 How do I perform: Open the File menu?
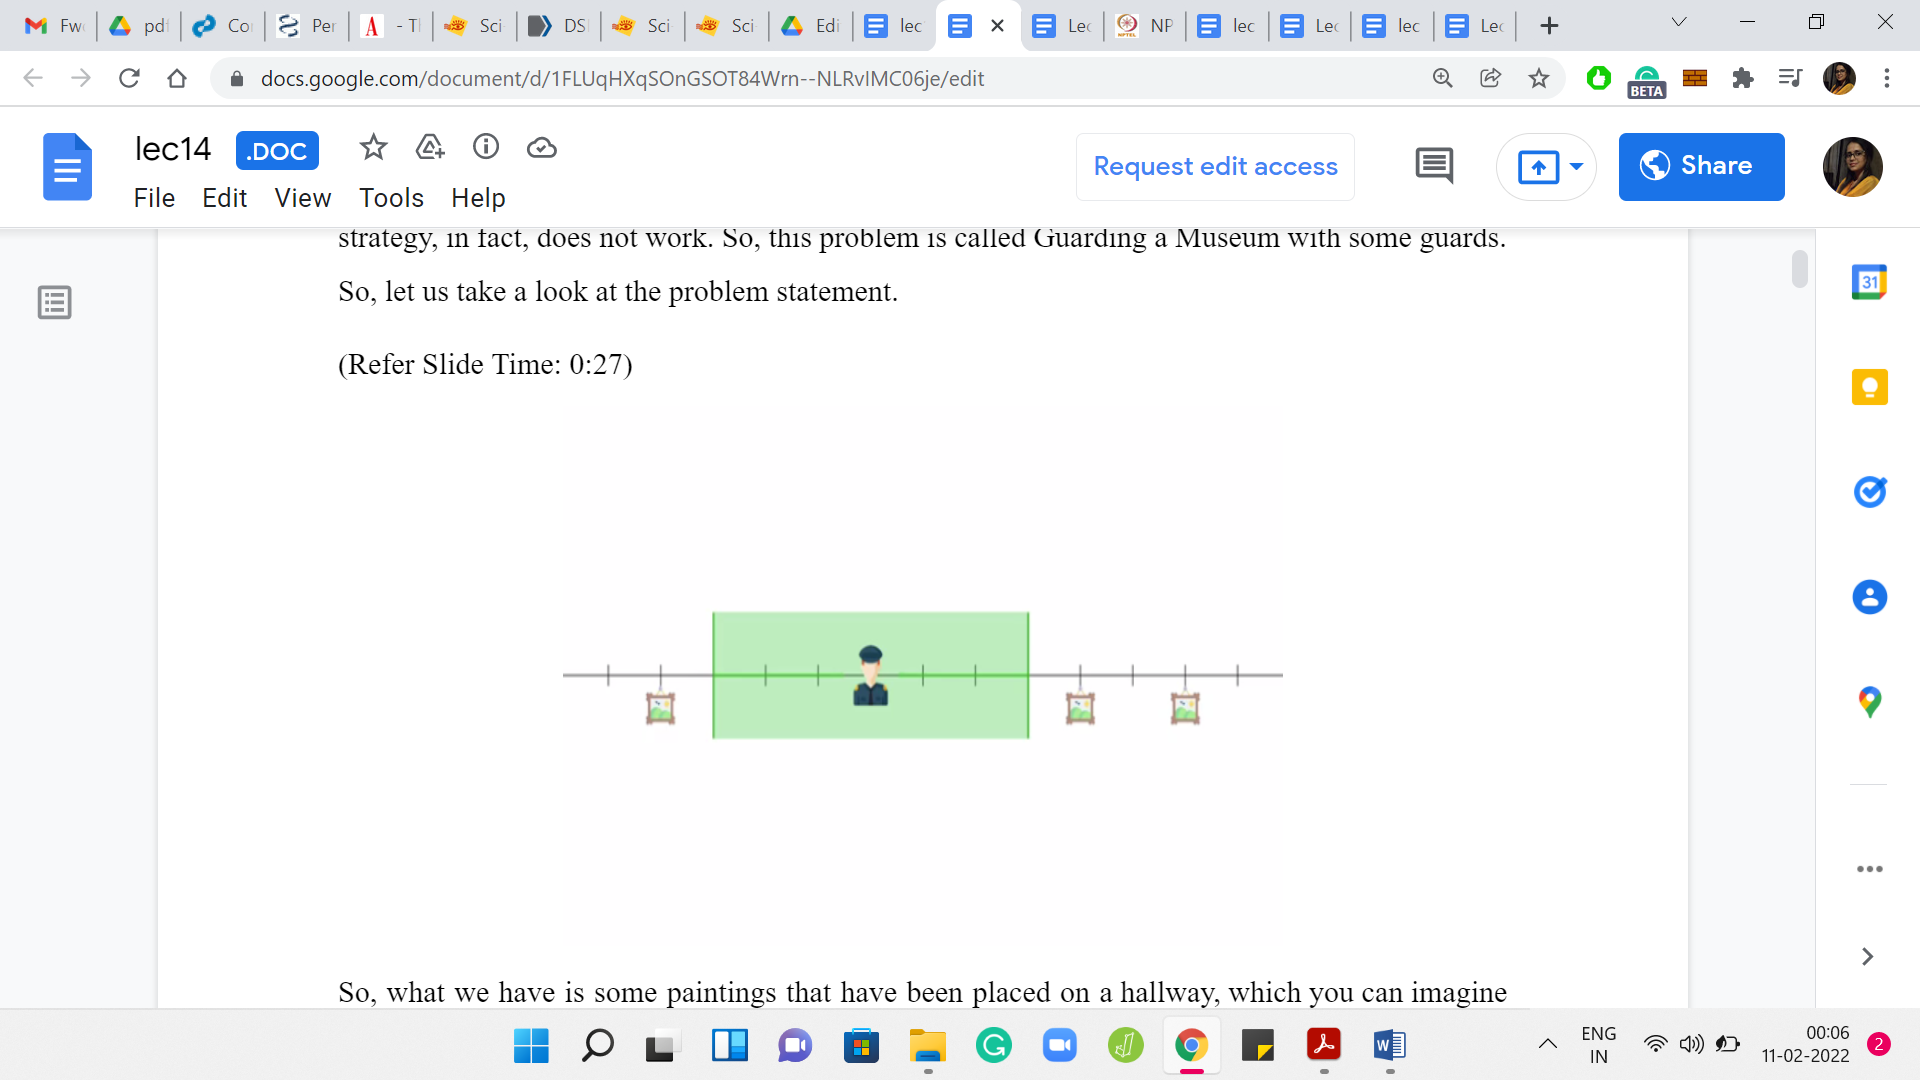[154, 198]
